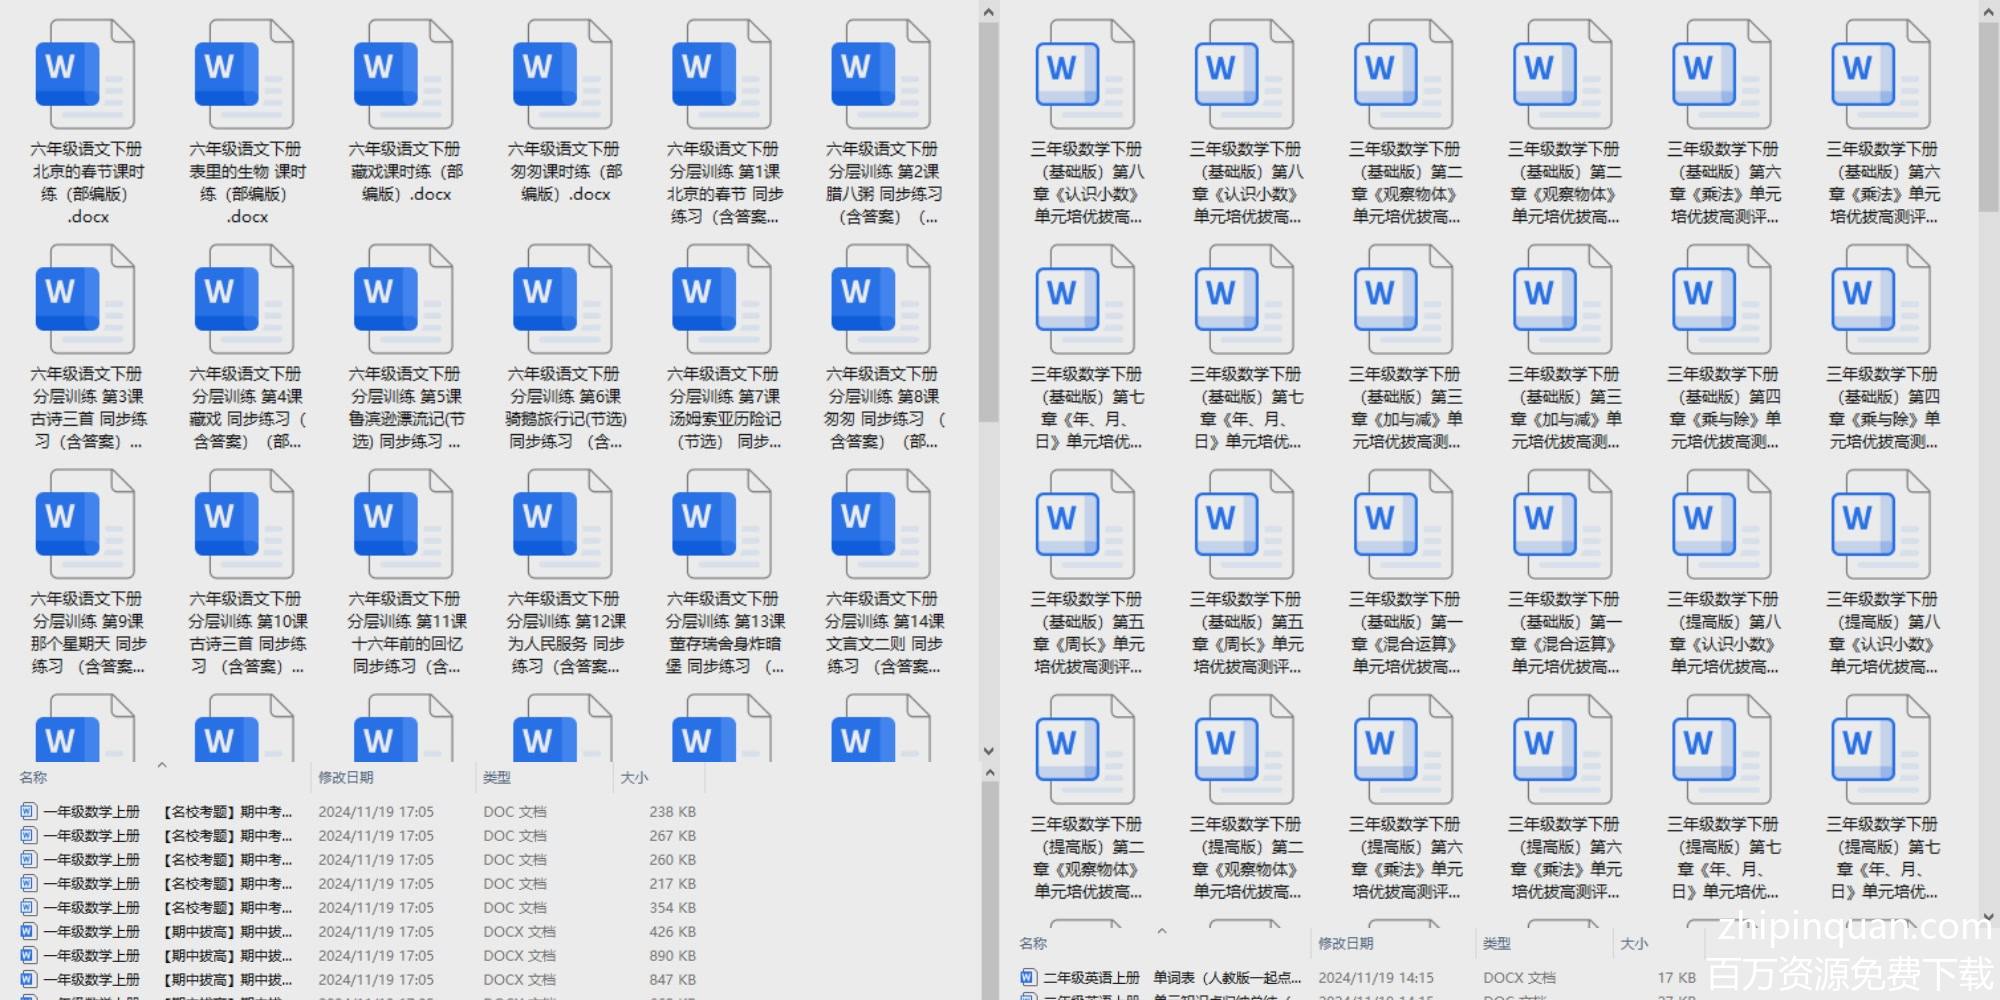Sort bottom-left list by 修改日期 column
The width and height of the screenshot is (2000, 1000).
click(346, 777)
